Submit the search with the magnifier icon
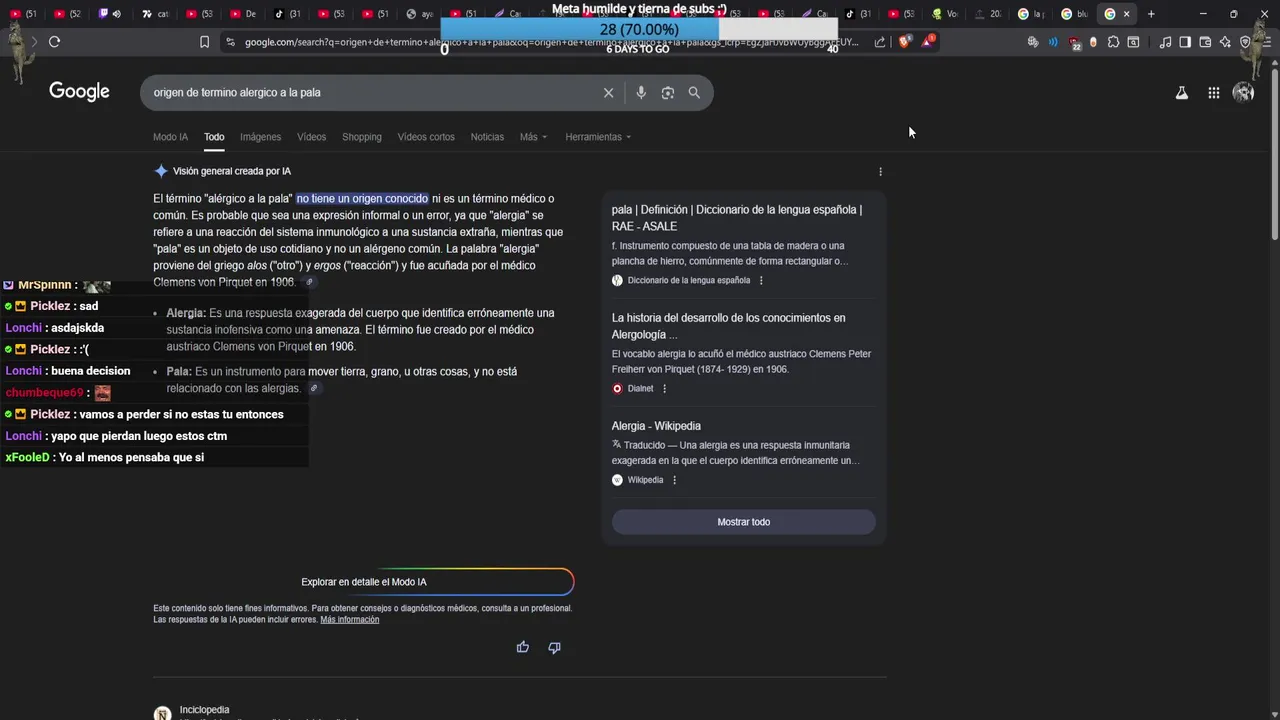This screenshot has height=720, width=1280. (694, 92)
